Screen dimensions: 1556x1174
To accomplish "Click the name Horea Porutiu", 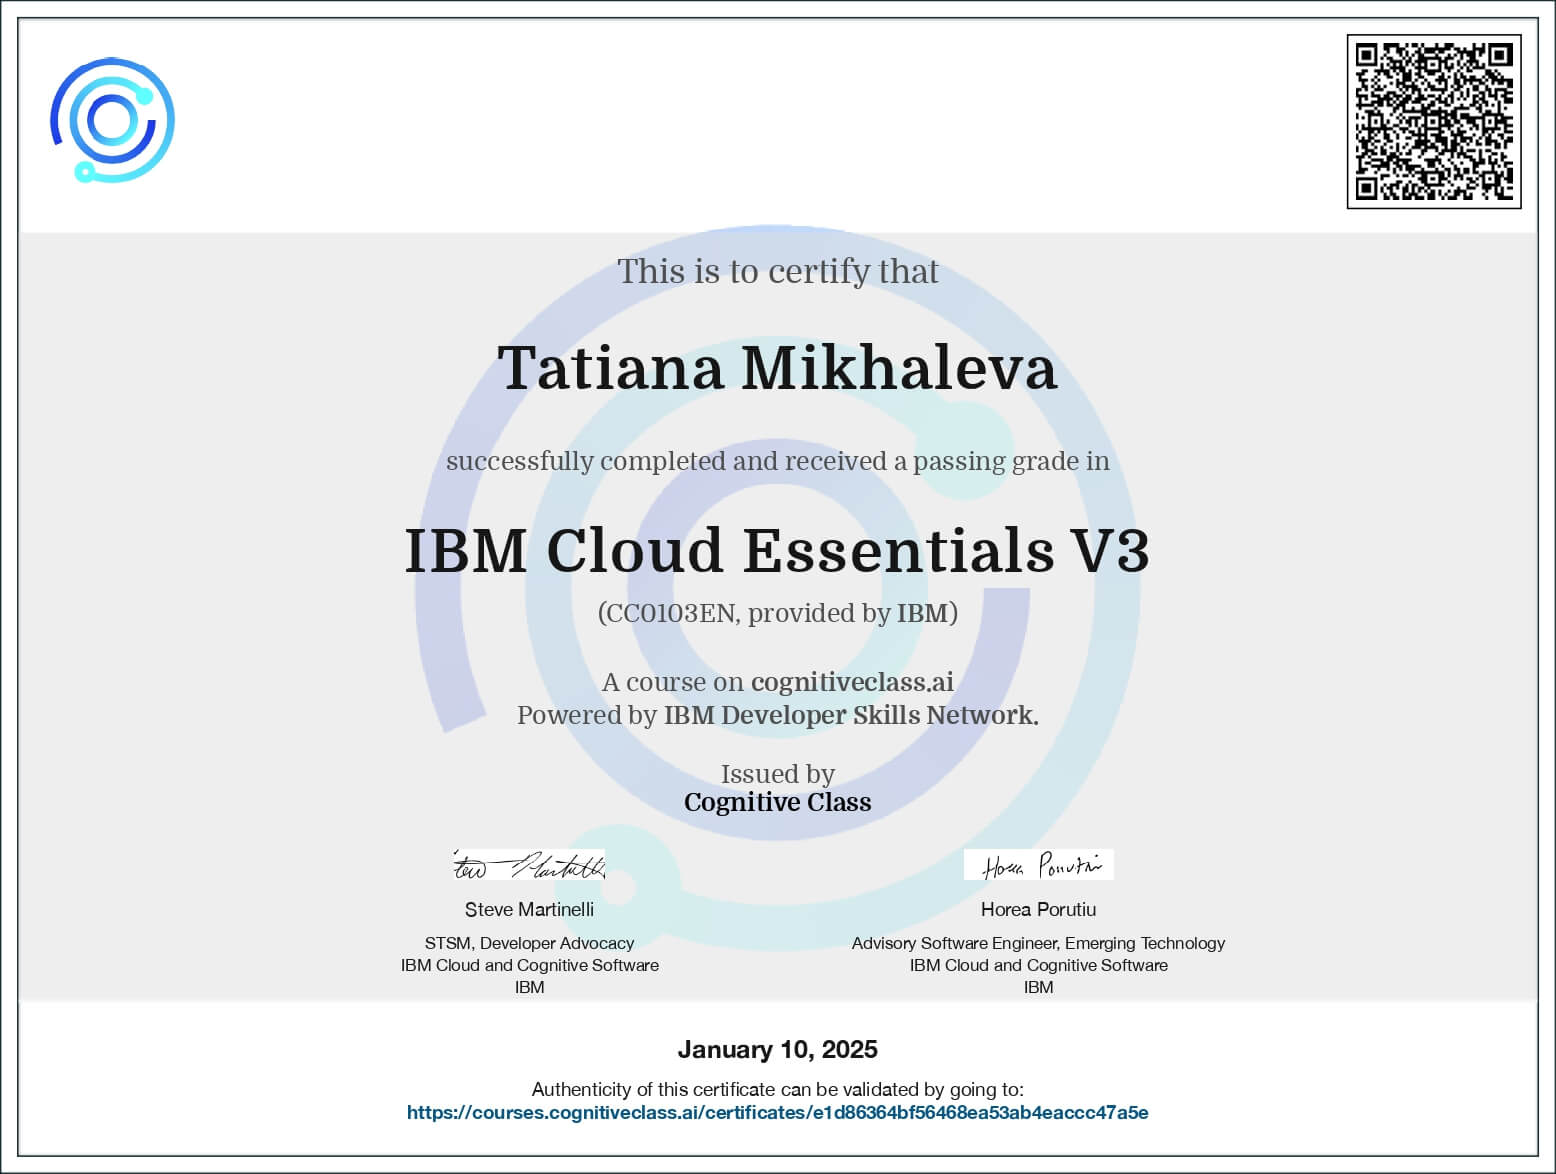I will click(x=1038, y=909).
